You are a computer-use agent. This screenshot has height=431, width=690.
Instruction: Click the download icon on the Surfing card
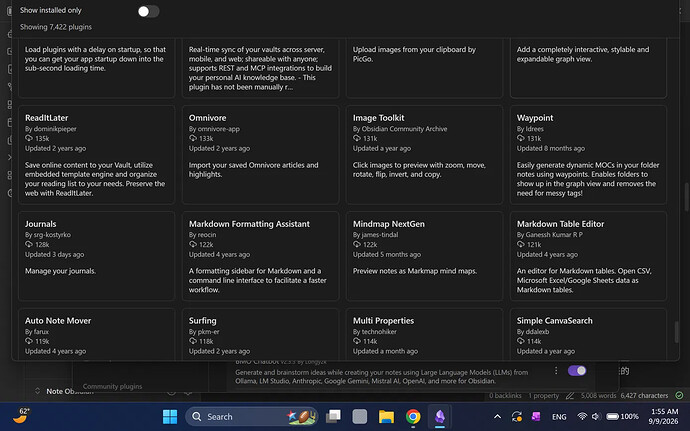pos(193,341)
